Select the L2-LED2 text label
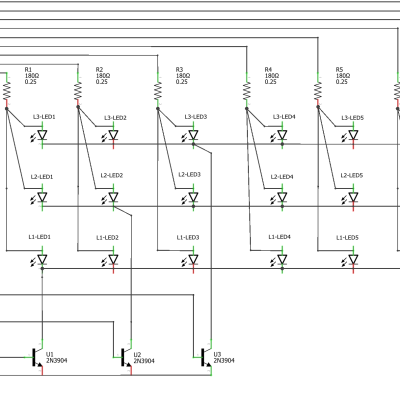The height and width of the screenshot is (400, 400). pyautogui.click(x=112, y=175)
